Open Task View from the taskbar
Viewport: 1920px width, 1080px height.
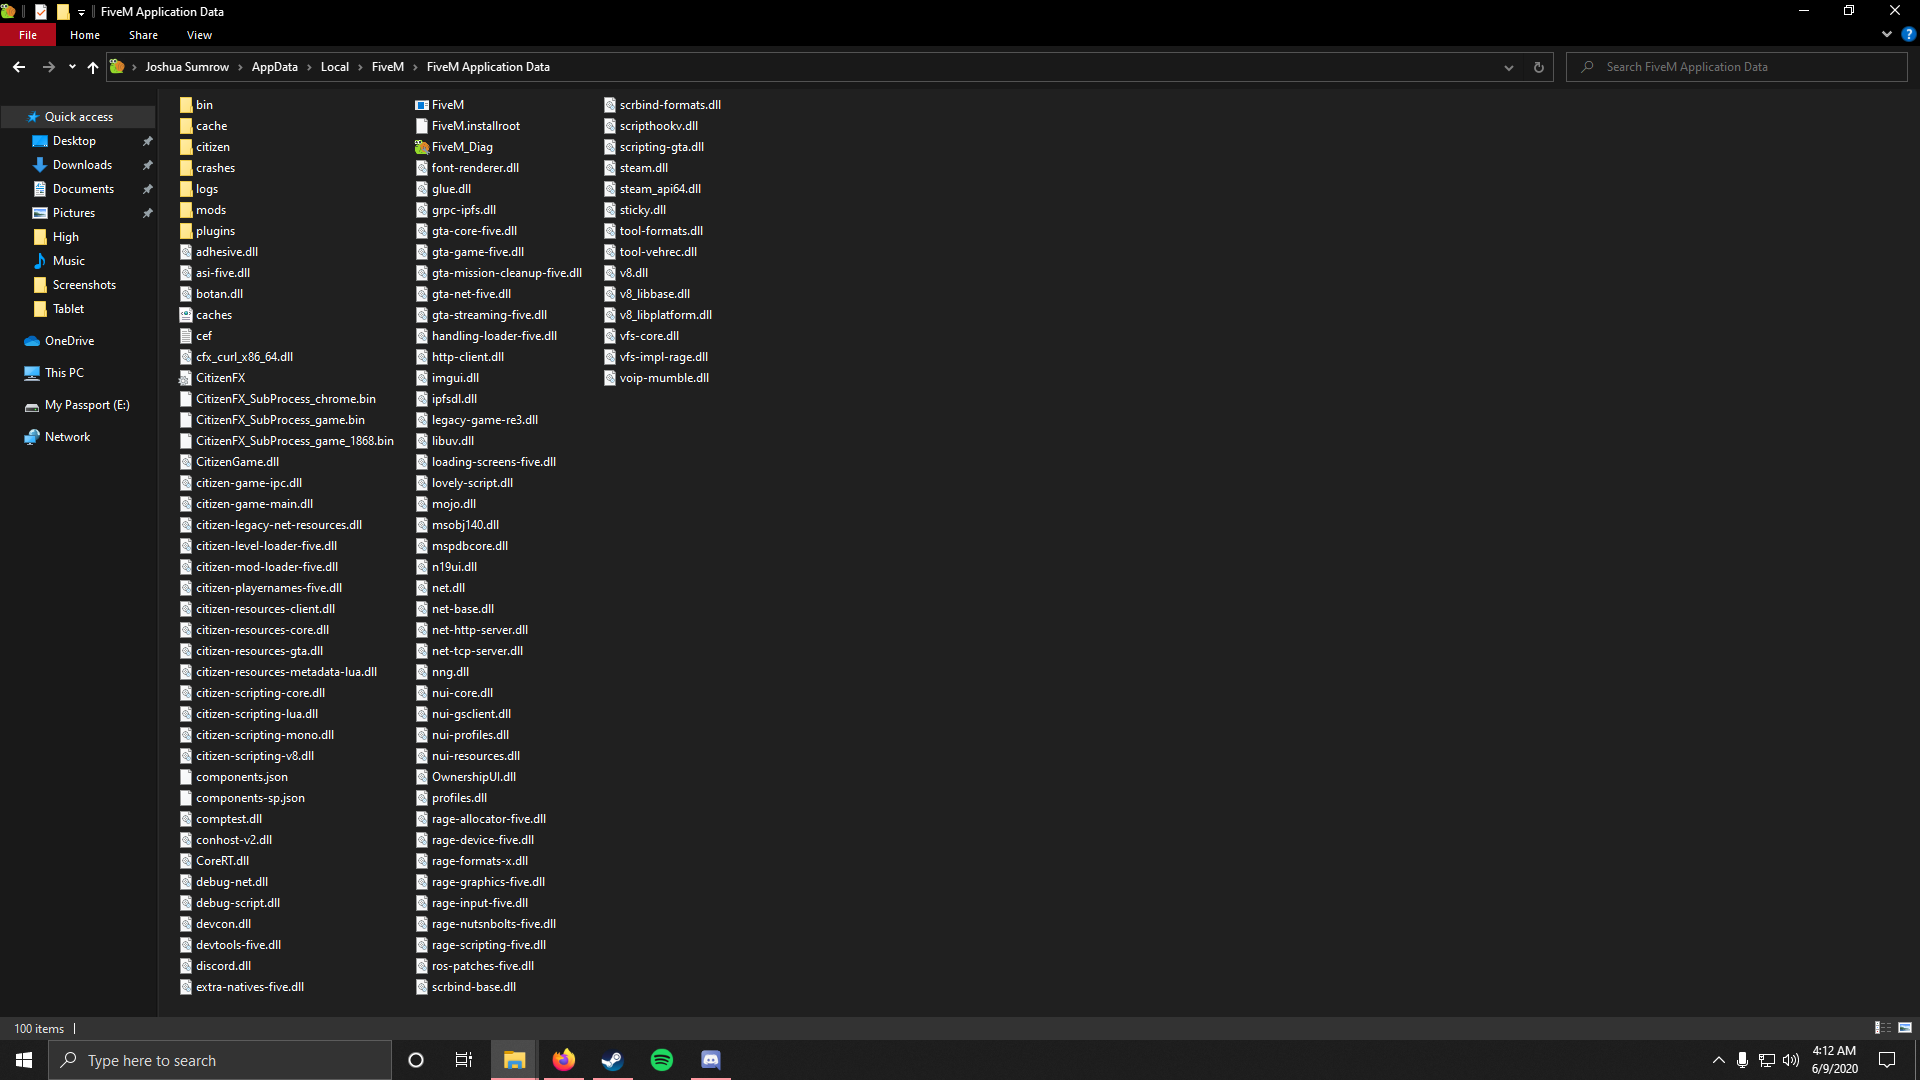tap(463, 1059)
